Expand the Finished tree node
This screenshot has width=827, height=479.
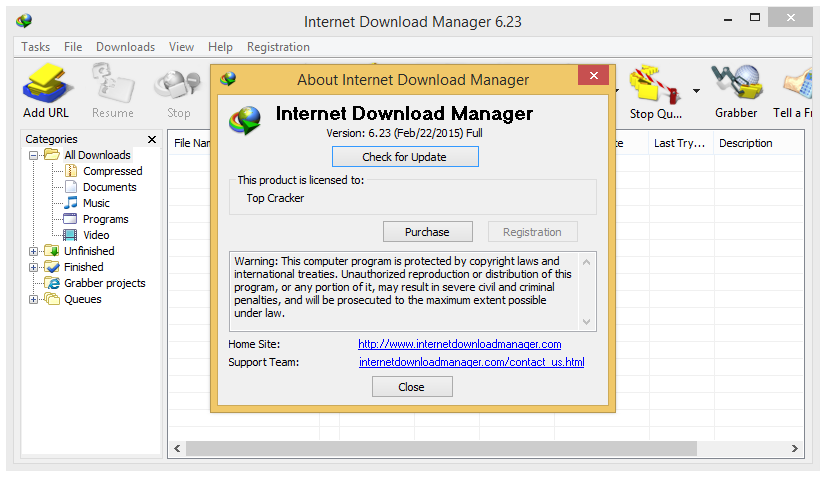[x=33, y=267]
